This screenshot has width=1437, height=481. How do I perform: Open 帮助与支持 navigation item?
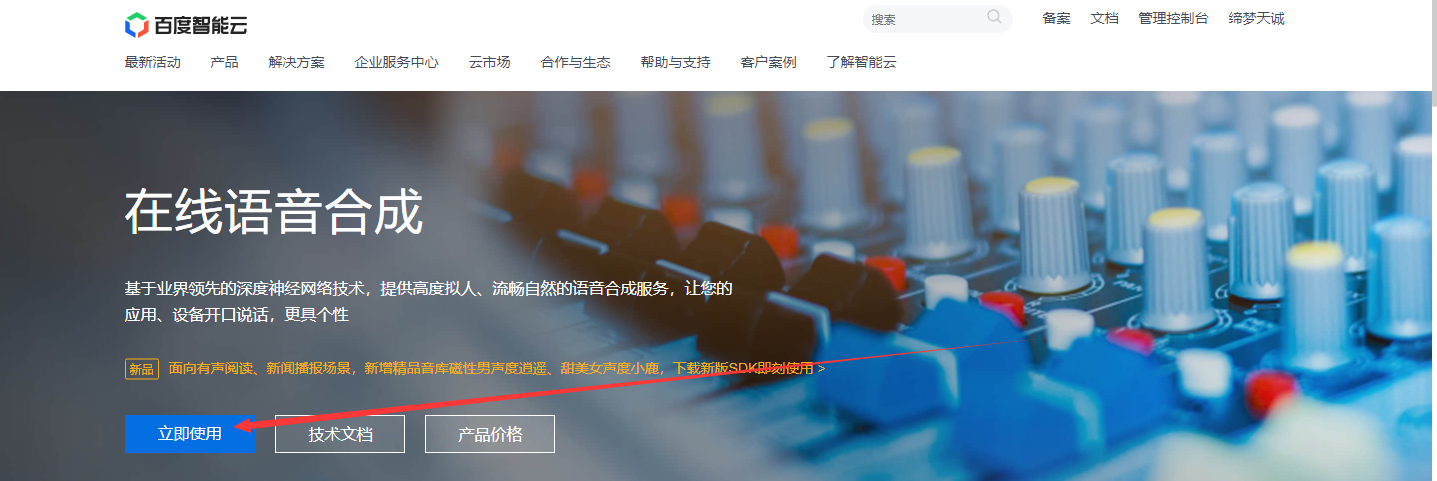tap(675, 62)
